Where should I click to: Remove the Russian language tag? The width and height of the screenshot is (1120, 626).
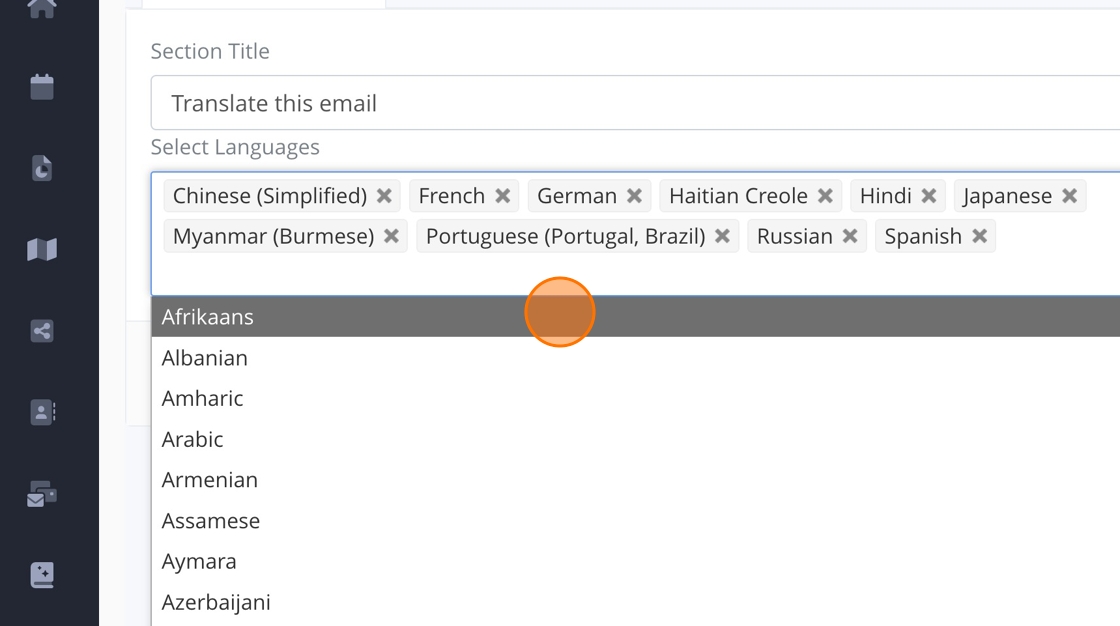coord(850,237)
